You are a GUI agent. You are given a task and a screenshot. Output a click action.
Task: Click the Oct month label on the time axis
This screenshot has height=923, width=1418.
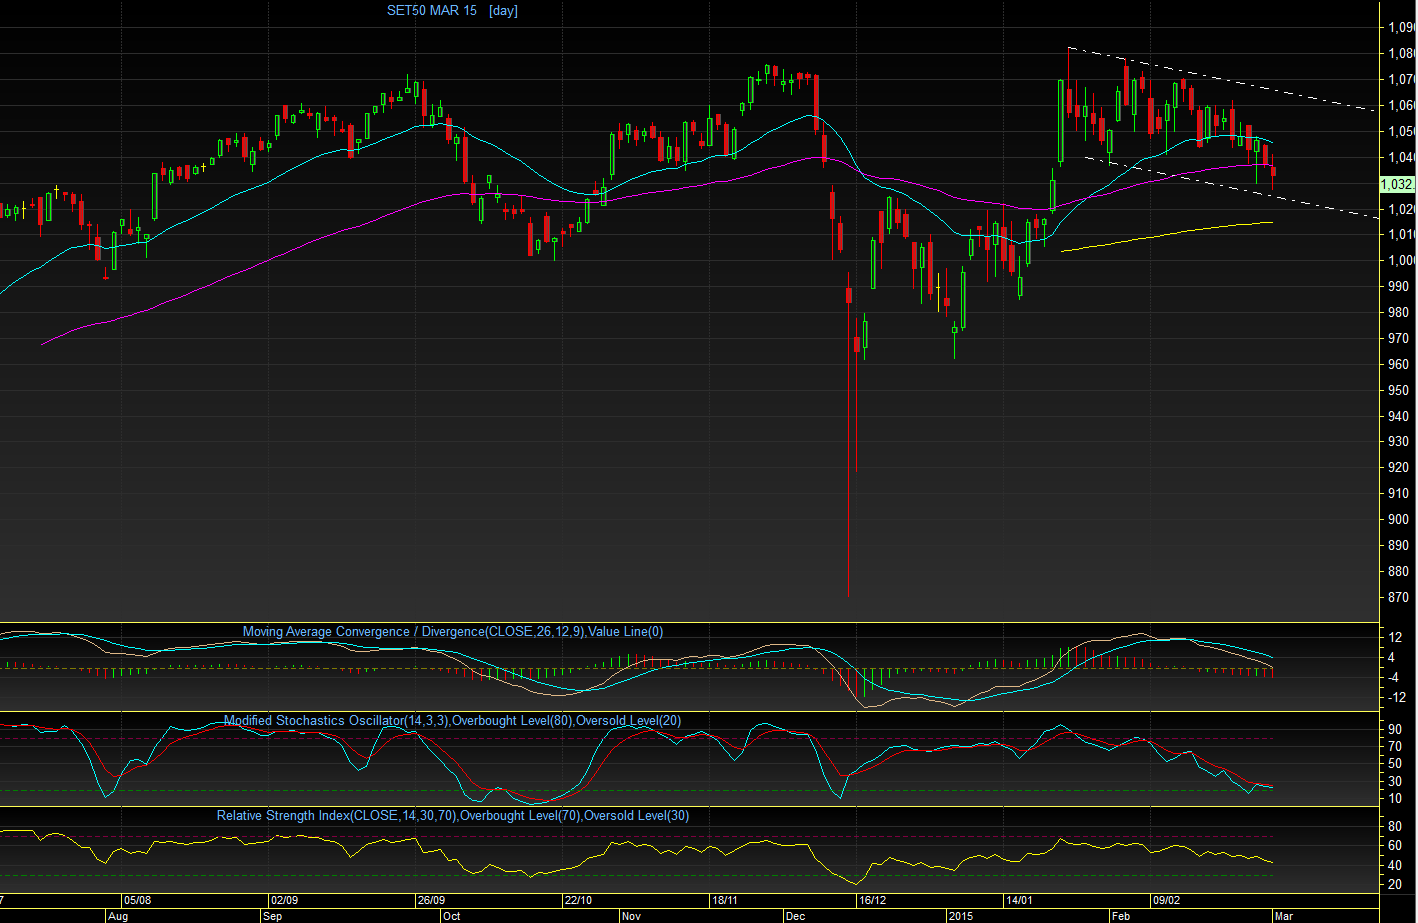point(452,916)
